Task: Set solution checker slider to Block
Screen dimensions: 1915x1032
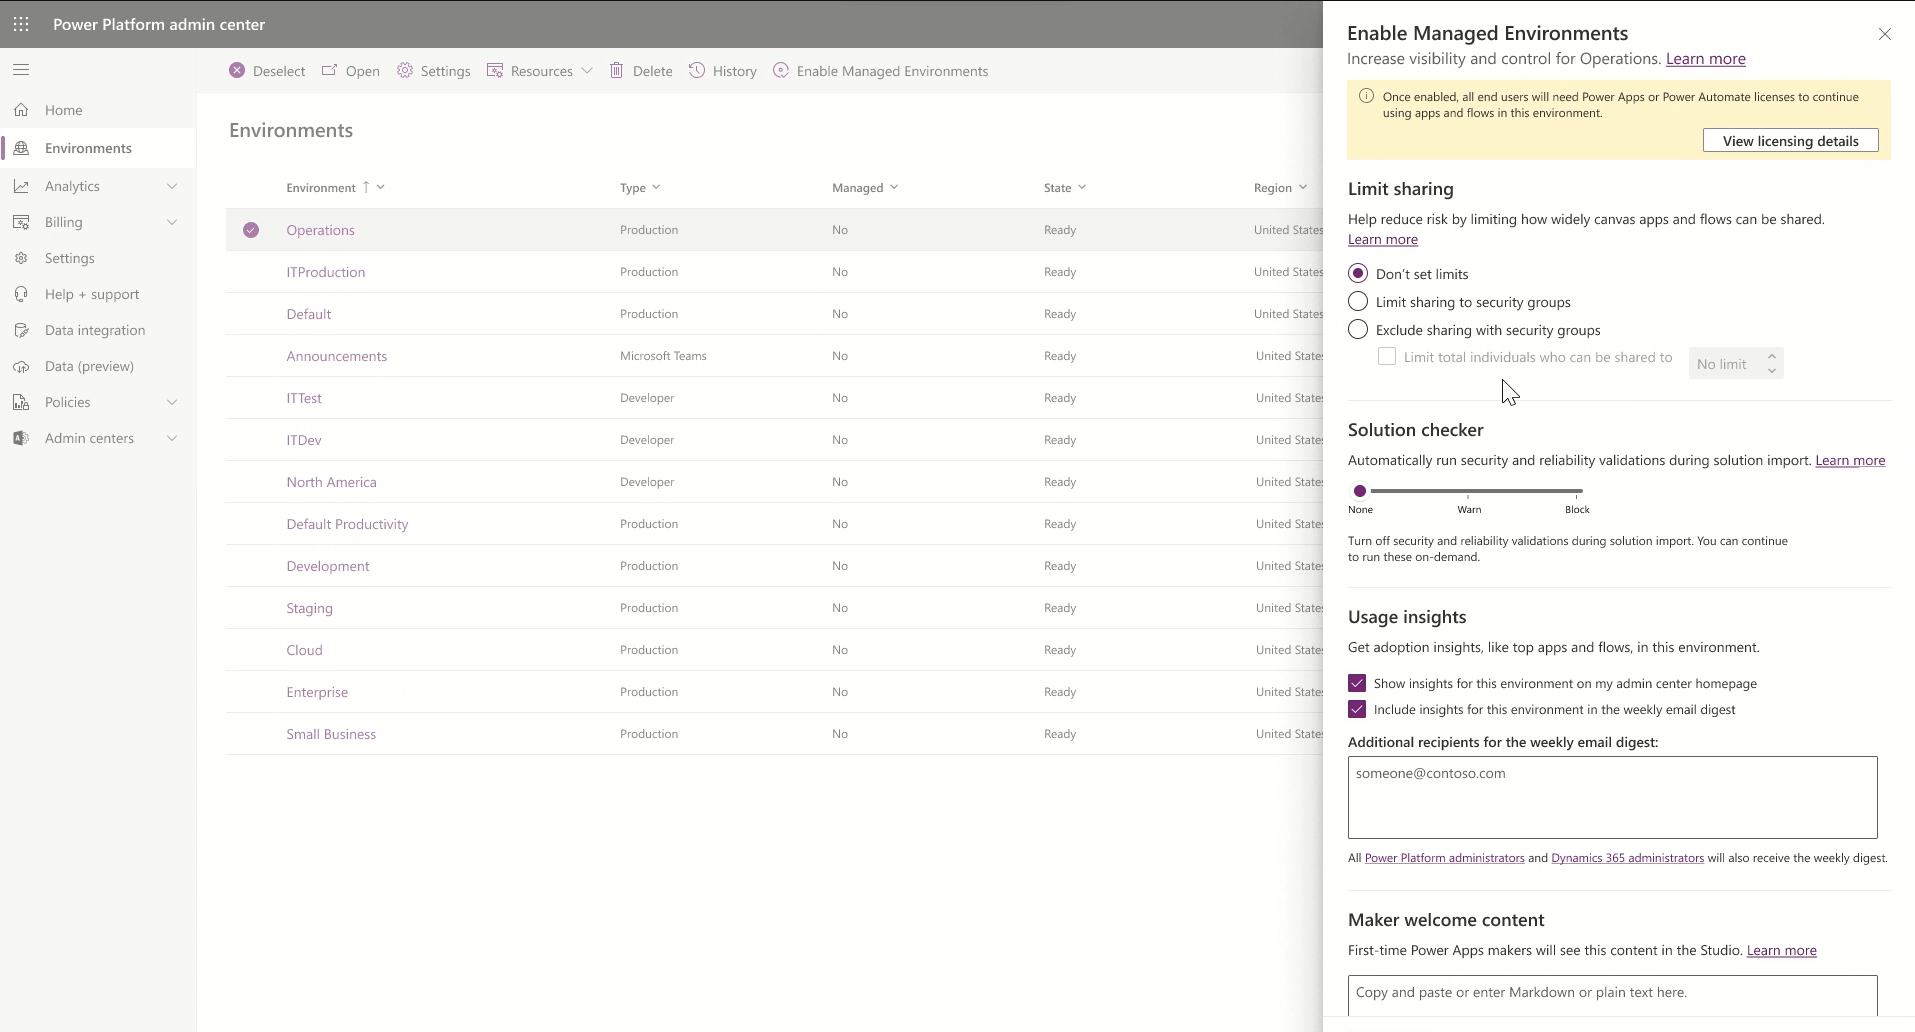Action: point(1577,492)
